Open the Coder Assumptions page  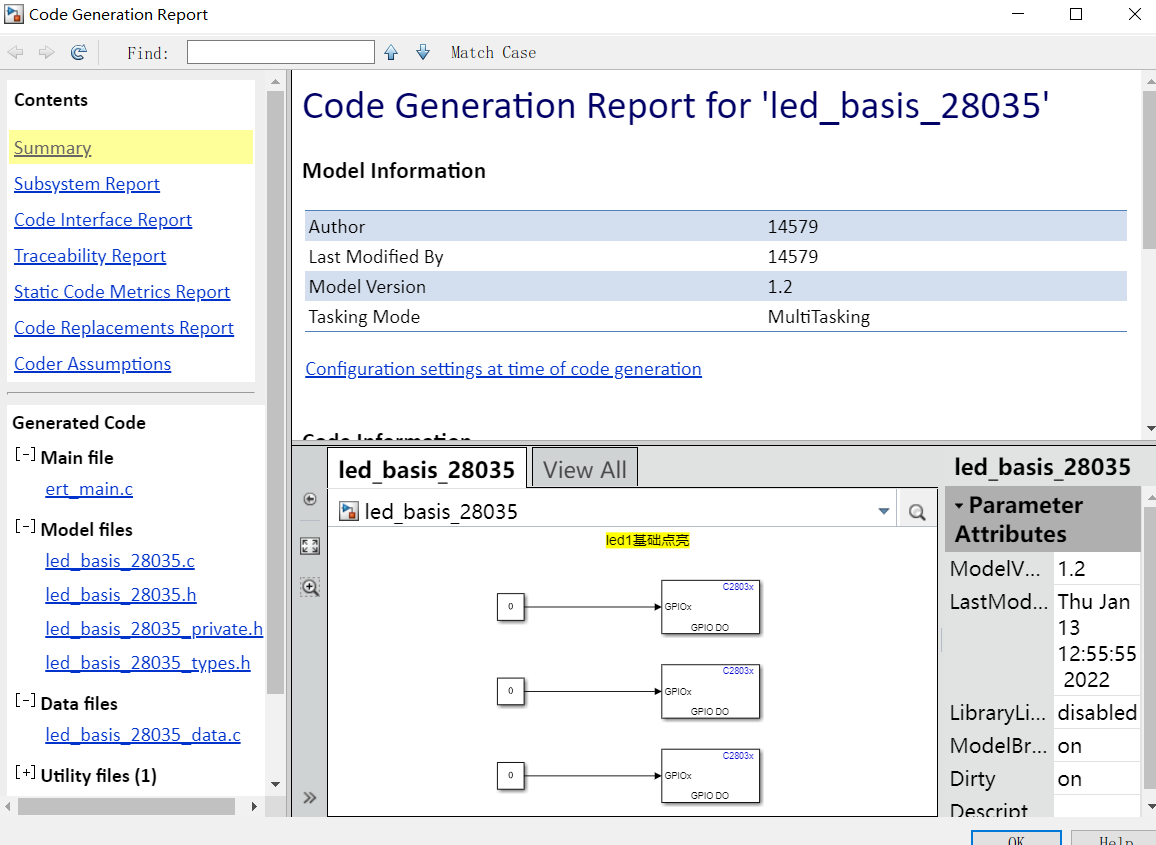(93, 364)
